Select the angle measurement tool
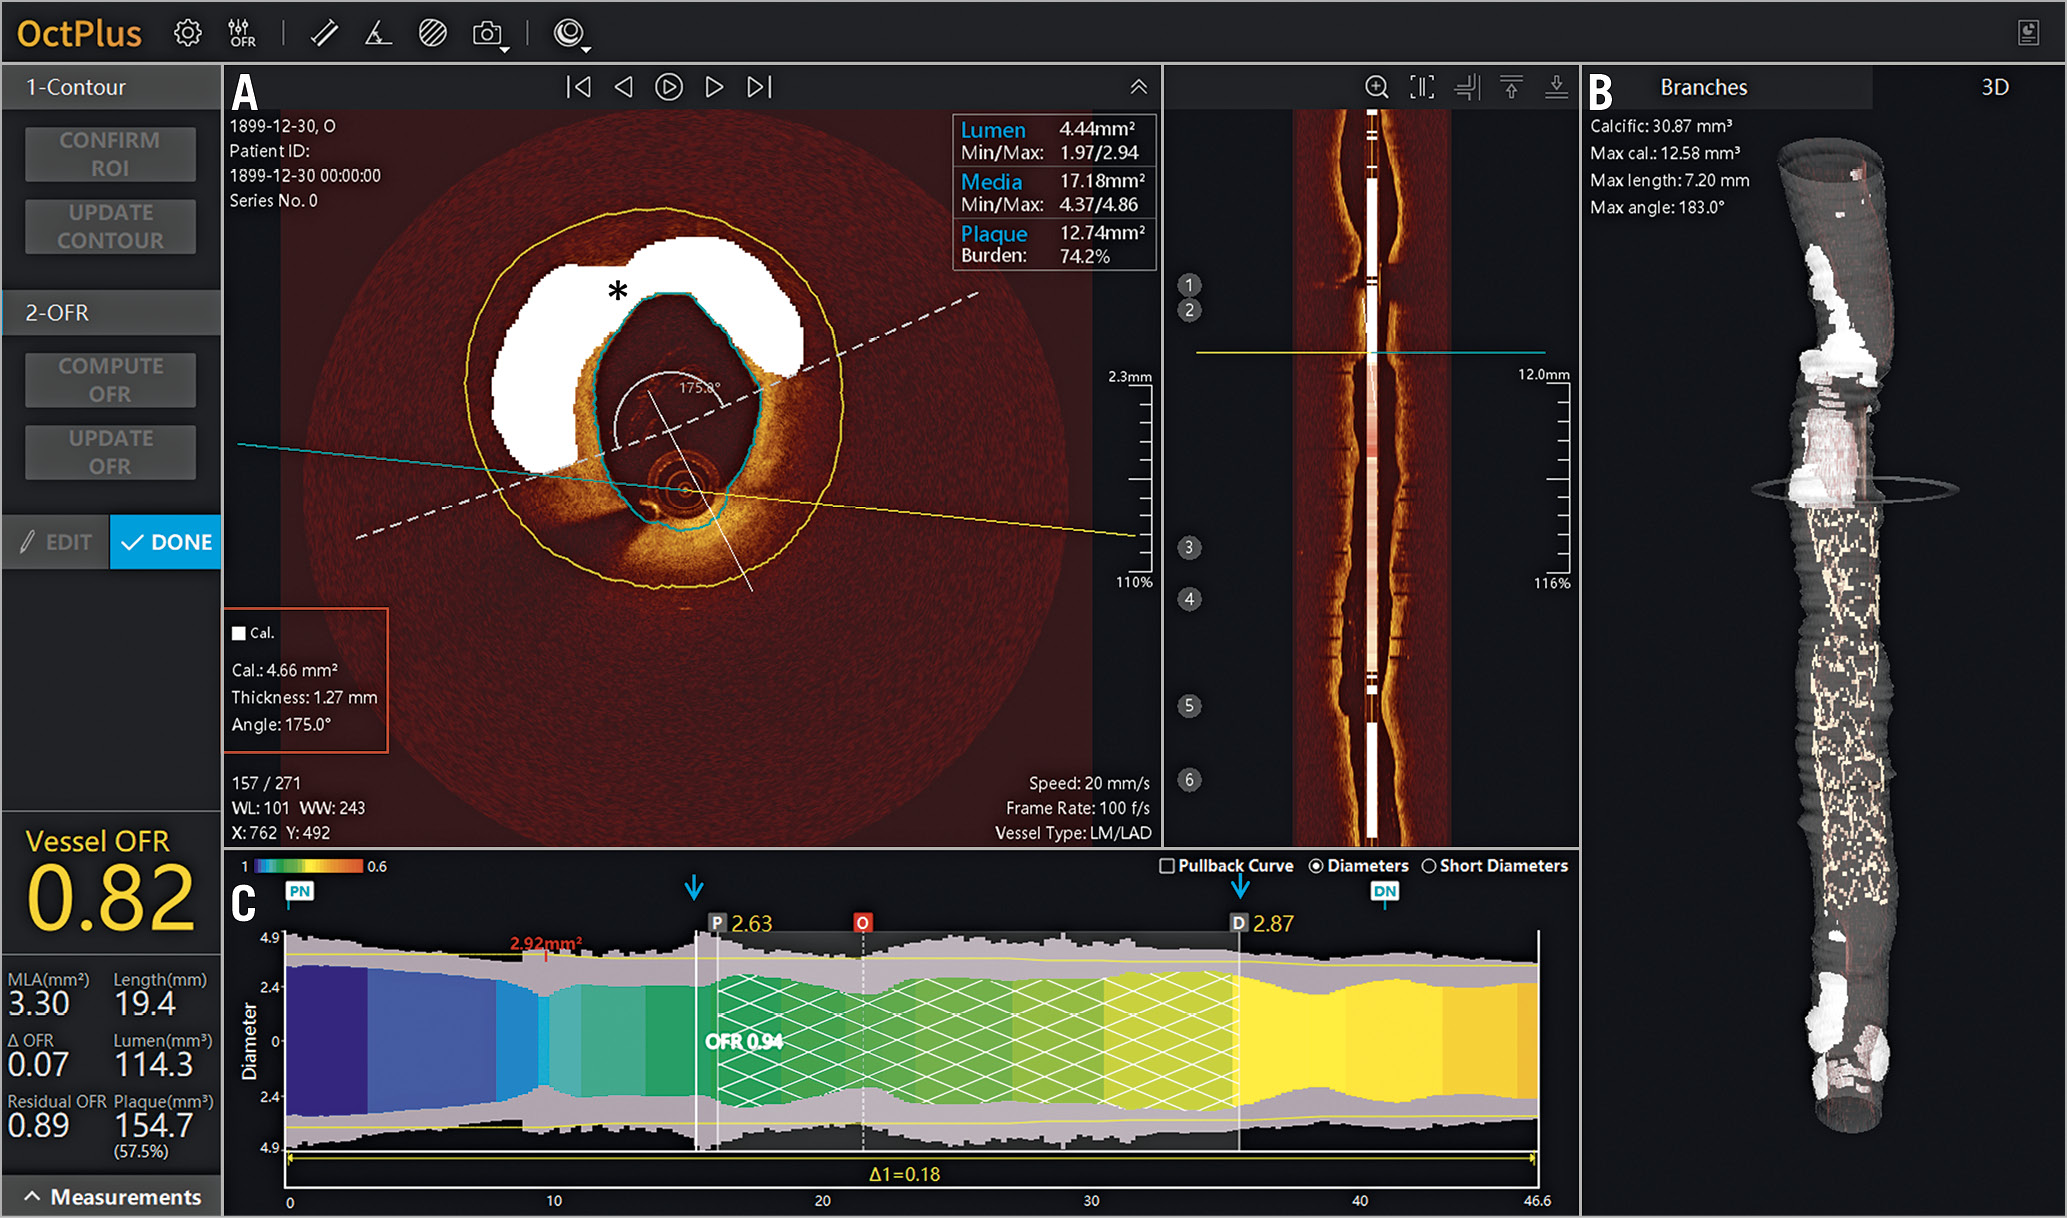 (377, 33)
